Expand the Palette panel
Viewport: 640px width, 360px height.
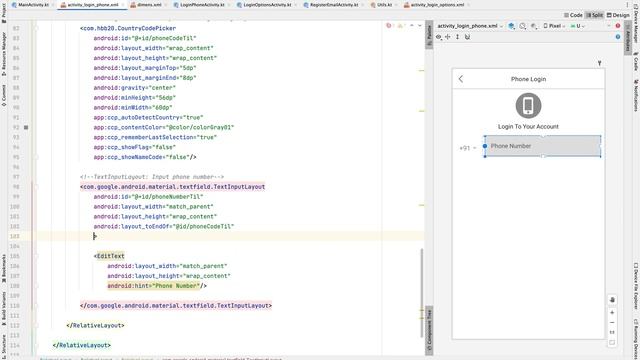[x=429, y=35]
